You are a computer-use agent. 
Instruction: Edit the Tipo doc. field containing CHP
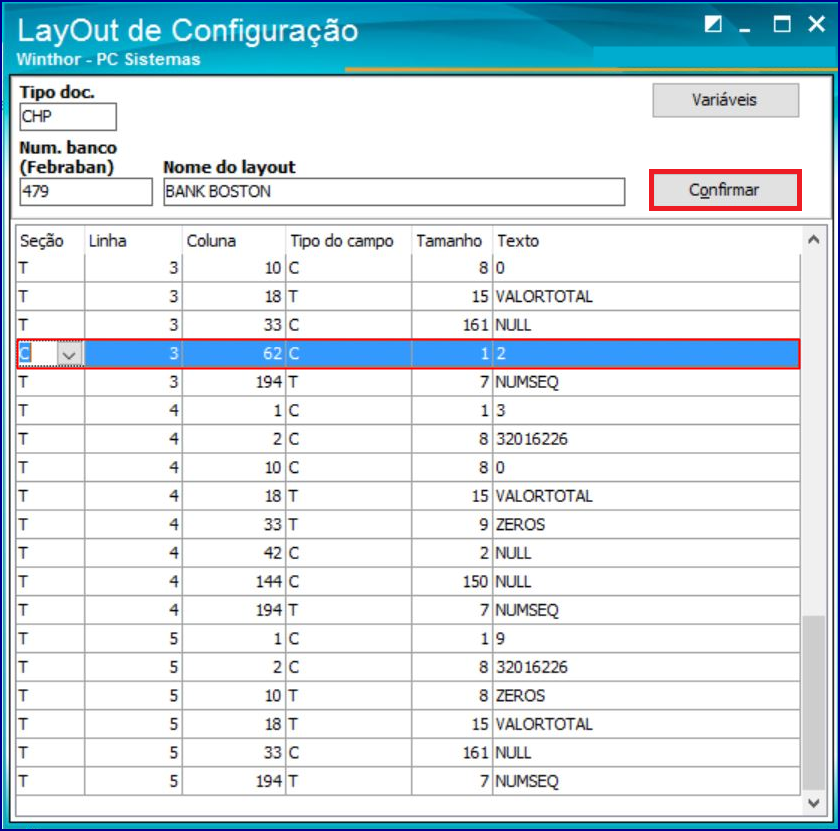coord(68,117)
